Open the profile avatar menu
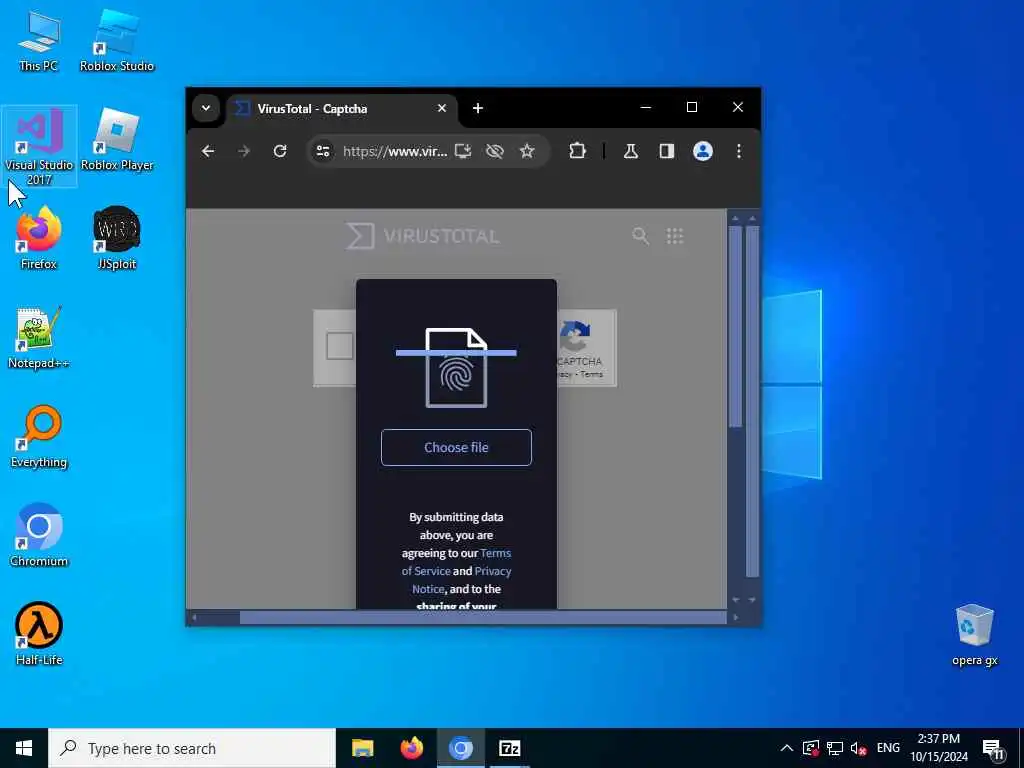The height and width of the screenshot is (768, 1024). (x=703, y=152)
